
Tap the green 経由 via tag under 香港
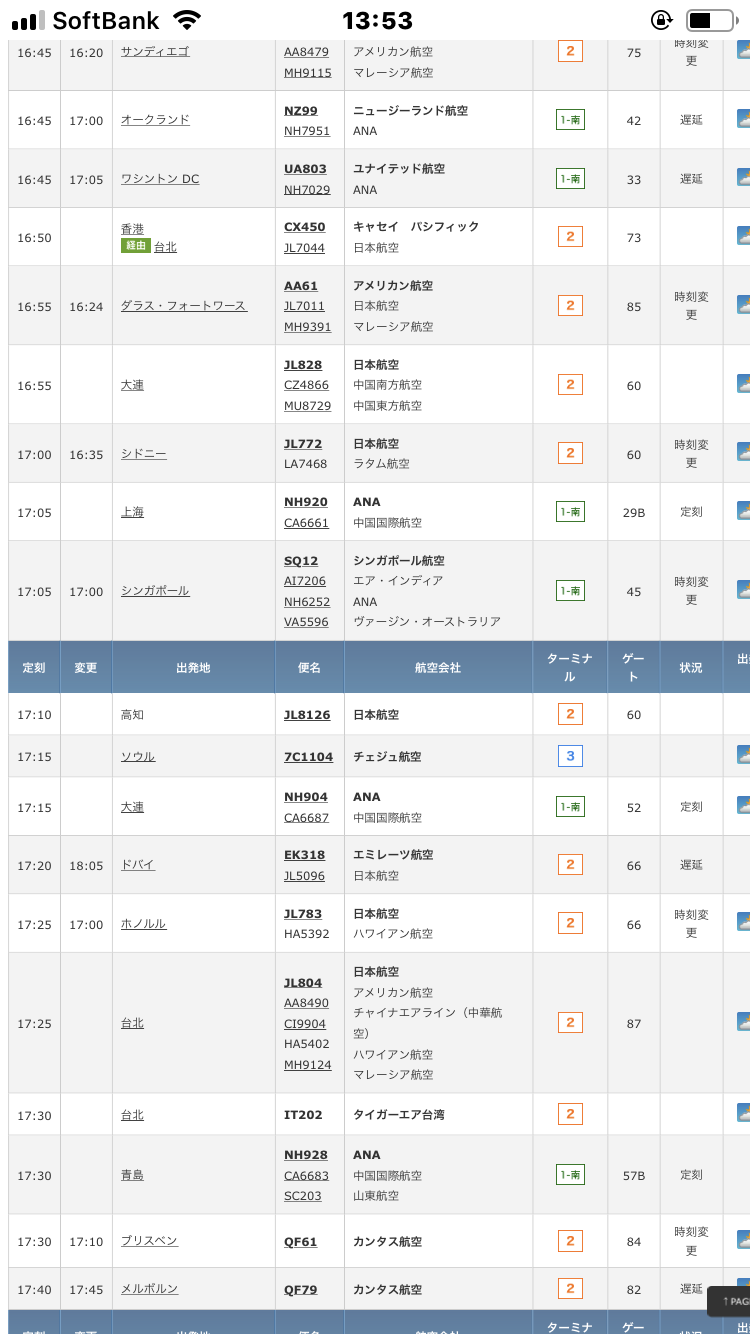[135, 246]
